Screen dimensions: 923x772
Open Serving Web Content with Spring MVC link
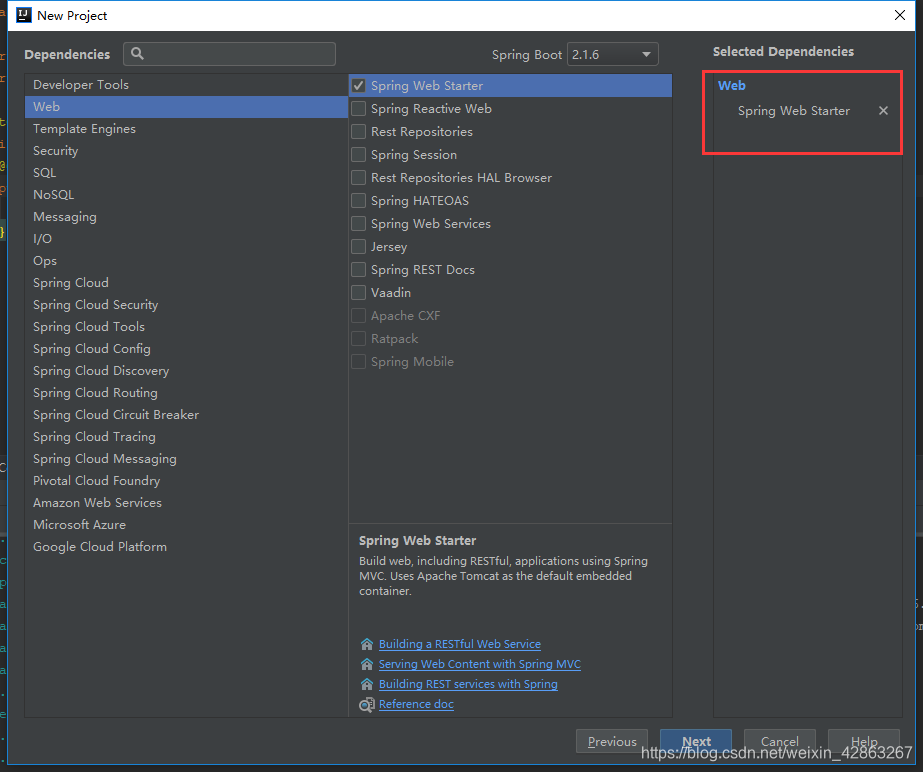tap(480, 664)
